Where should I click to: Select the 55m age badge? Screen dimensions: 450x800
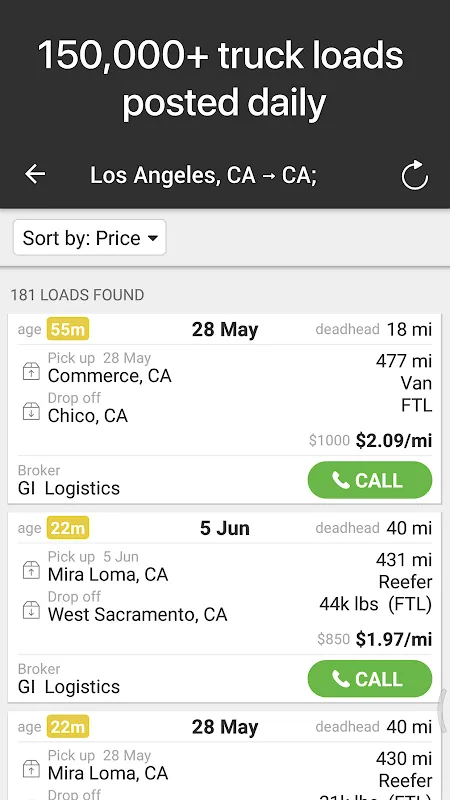pos(68,329)
